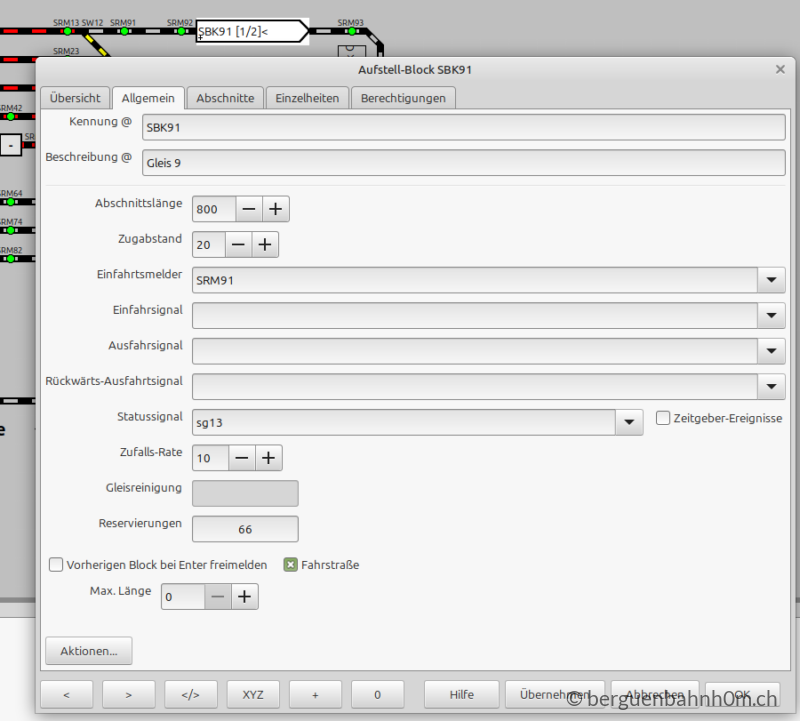
Task: Open the Berechtigungen tab
Action: (403, 98)
